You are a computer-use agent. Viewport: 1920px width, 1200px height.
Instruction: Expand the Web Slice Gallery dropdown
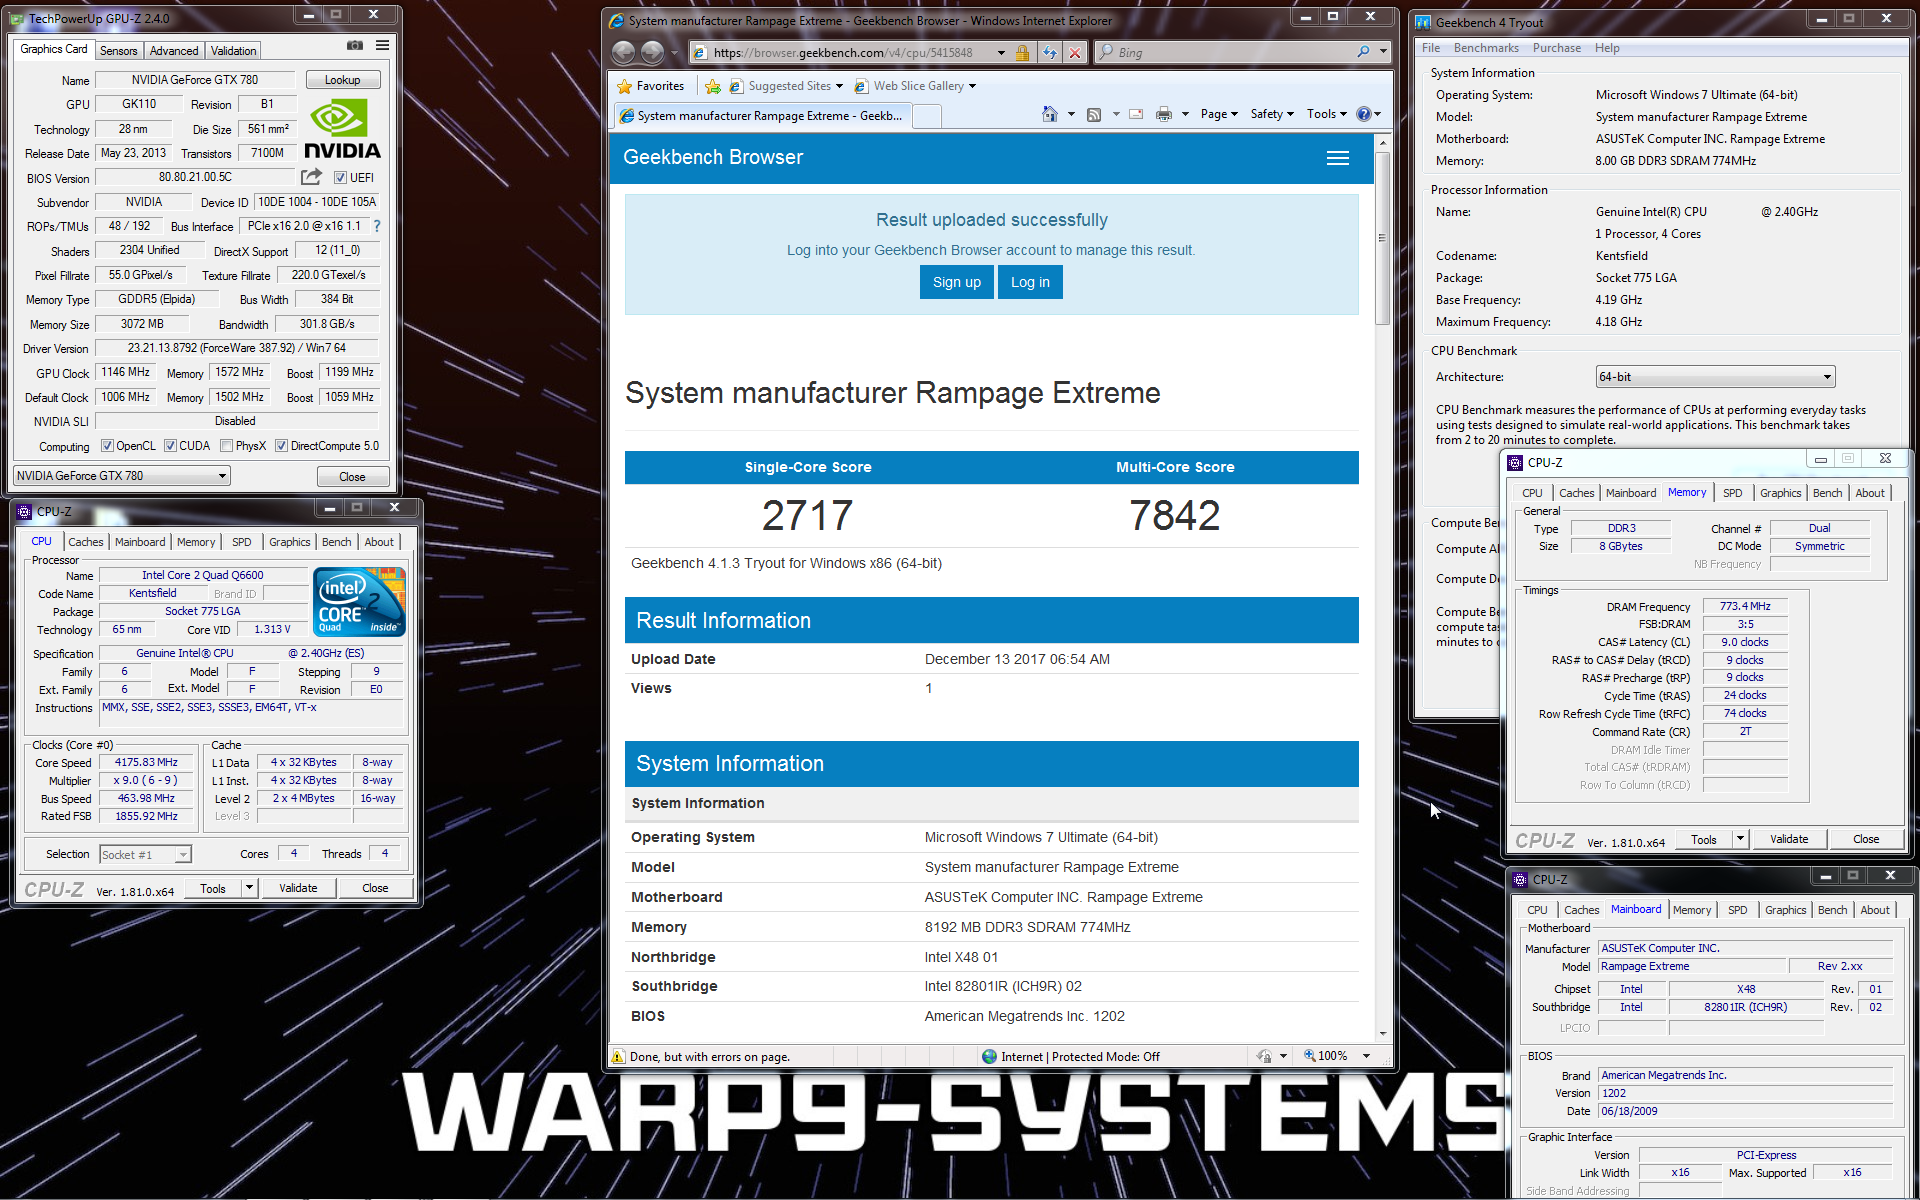972,86
